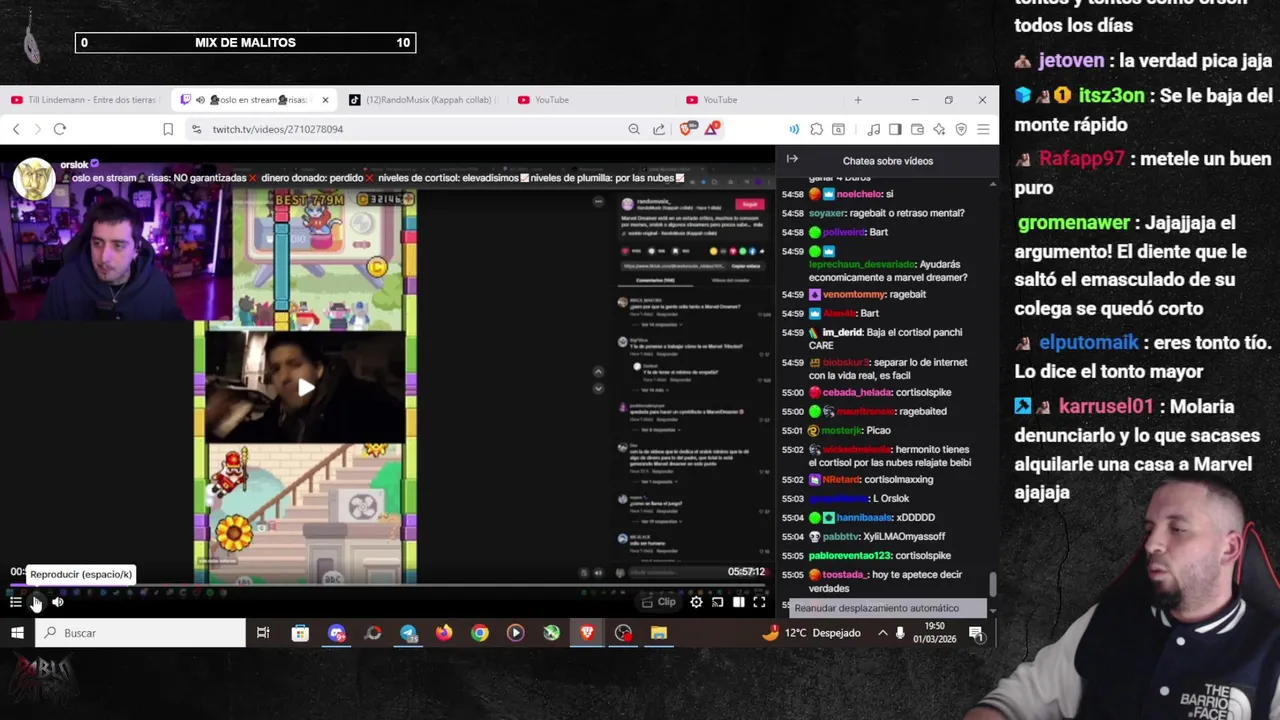Go back using the browser back arrow
Screen dimensions: 1280x720
coord(16,129)
